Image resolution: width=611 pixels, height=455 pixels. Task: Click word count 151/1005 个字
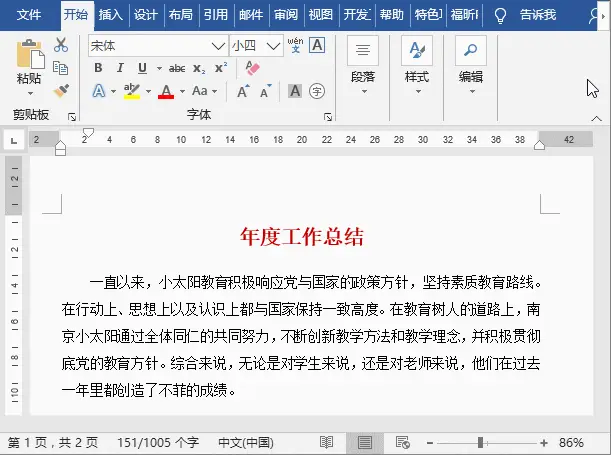pos(158,443)
